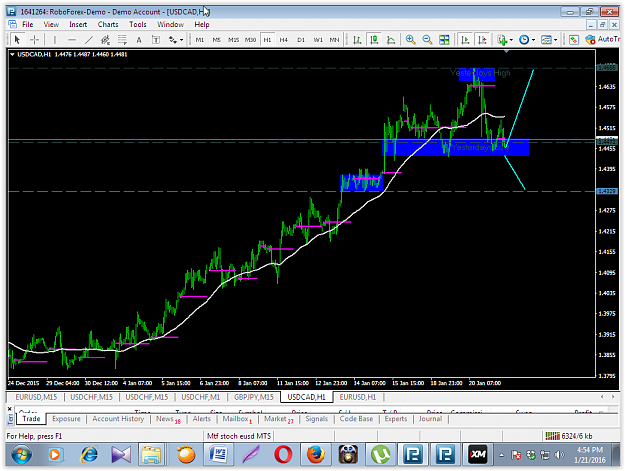Screen dimensions: 625x471
Task: Choose the trendline drawing tool
Action: [88, 39]
